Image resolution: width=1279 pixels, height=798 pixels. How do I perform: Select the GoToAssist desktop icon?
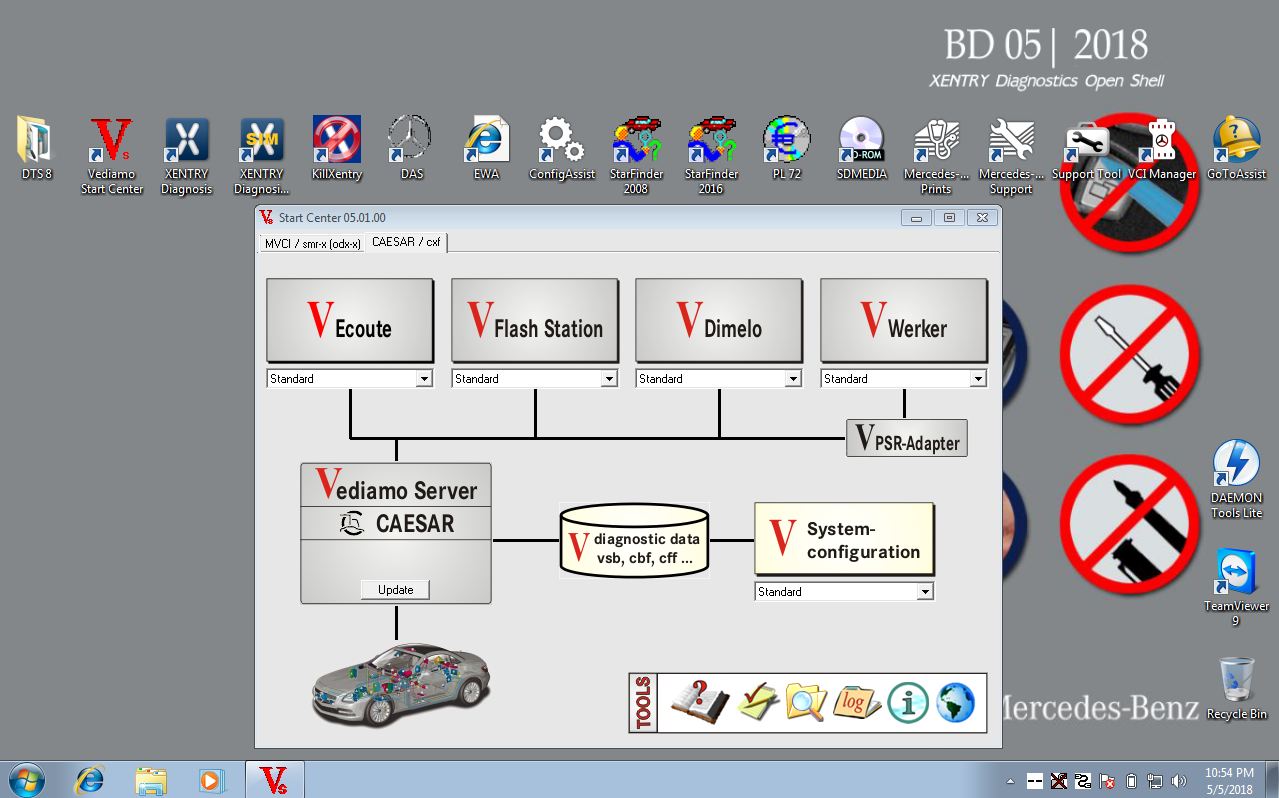(1236, 148)
